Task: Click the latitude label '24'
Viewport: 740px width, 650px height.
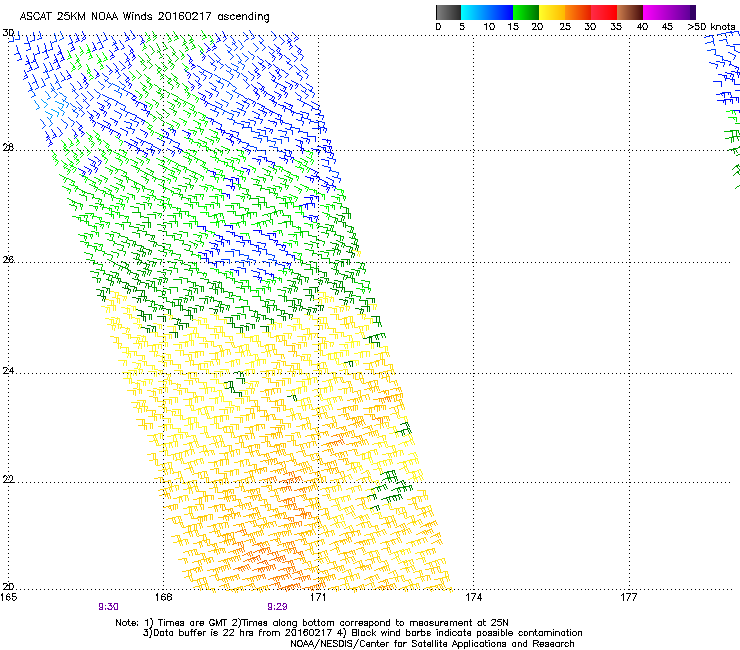Action: 8,371
